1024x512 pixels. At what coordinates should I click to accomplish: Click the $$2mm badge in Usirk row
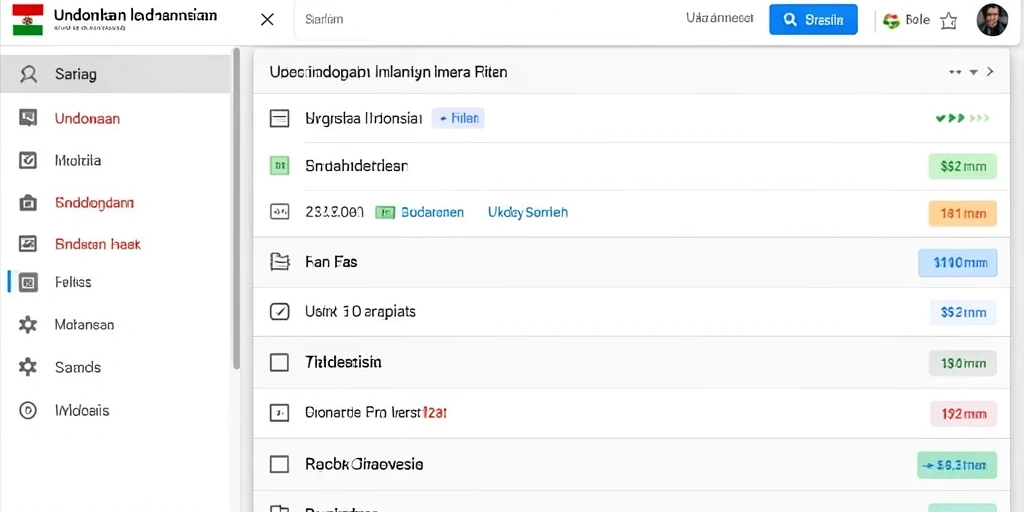(x=963, y=313)
